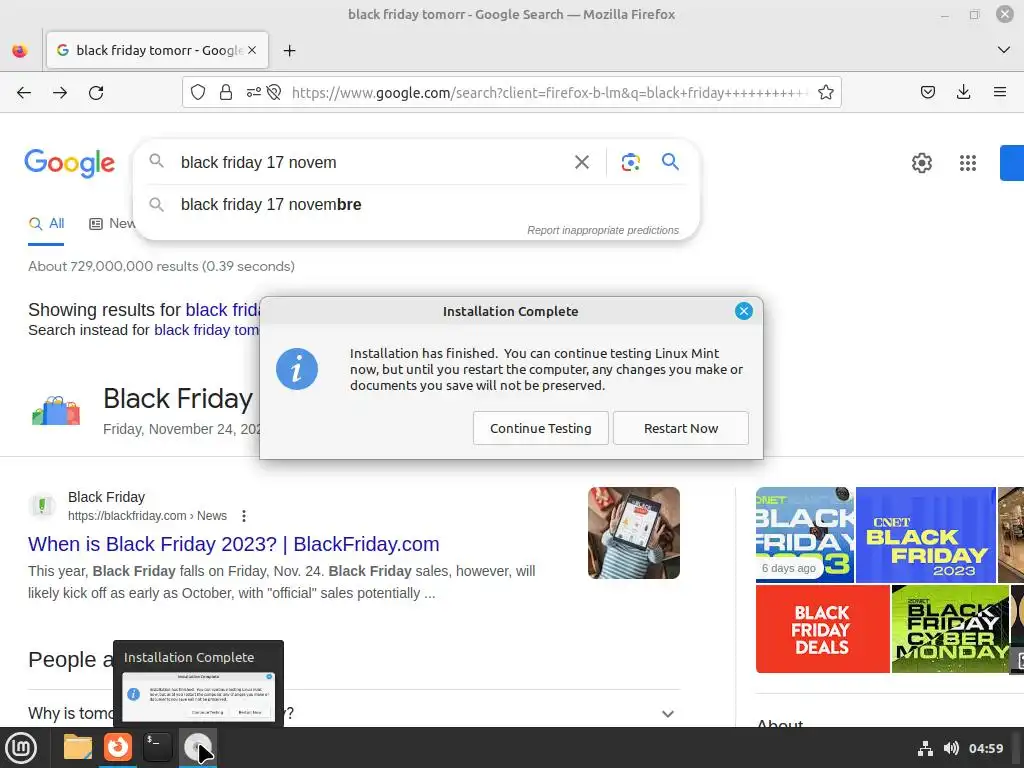Screen dimensions: 1024x768
Task: Click the Firefox View icon
Action: click(x=20, y=50)
